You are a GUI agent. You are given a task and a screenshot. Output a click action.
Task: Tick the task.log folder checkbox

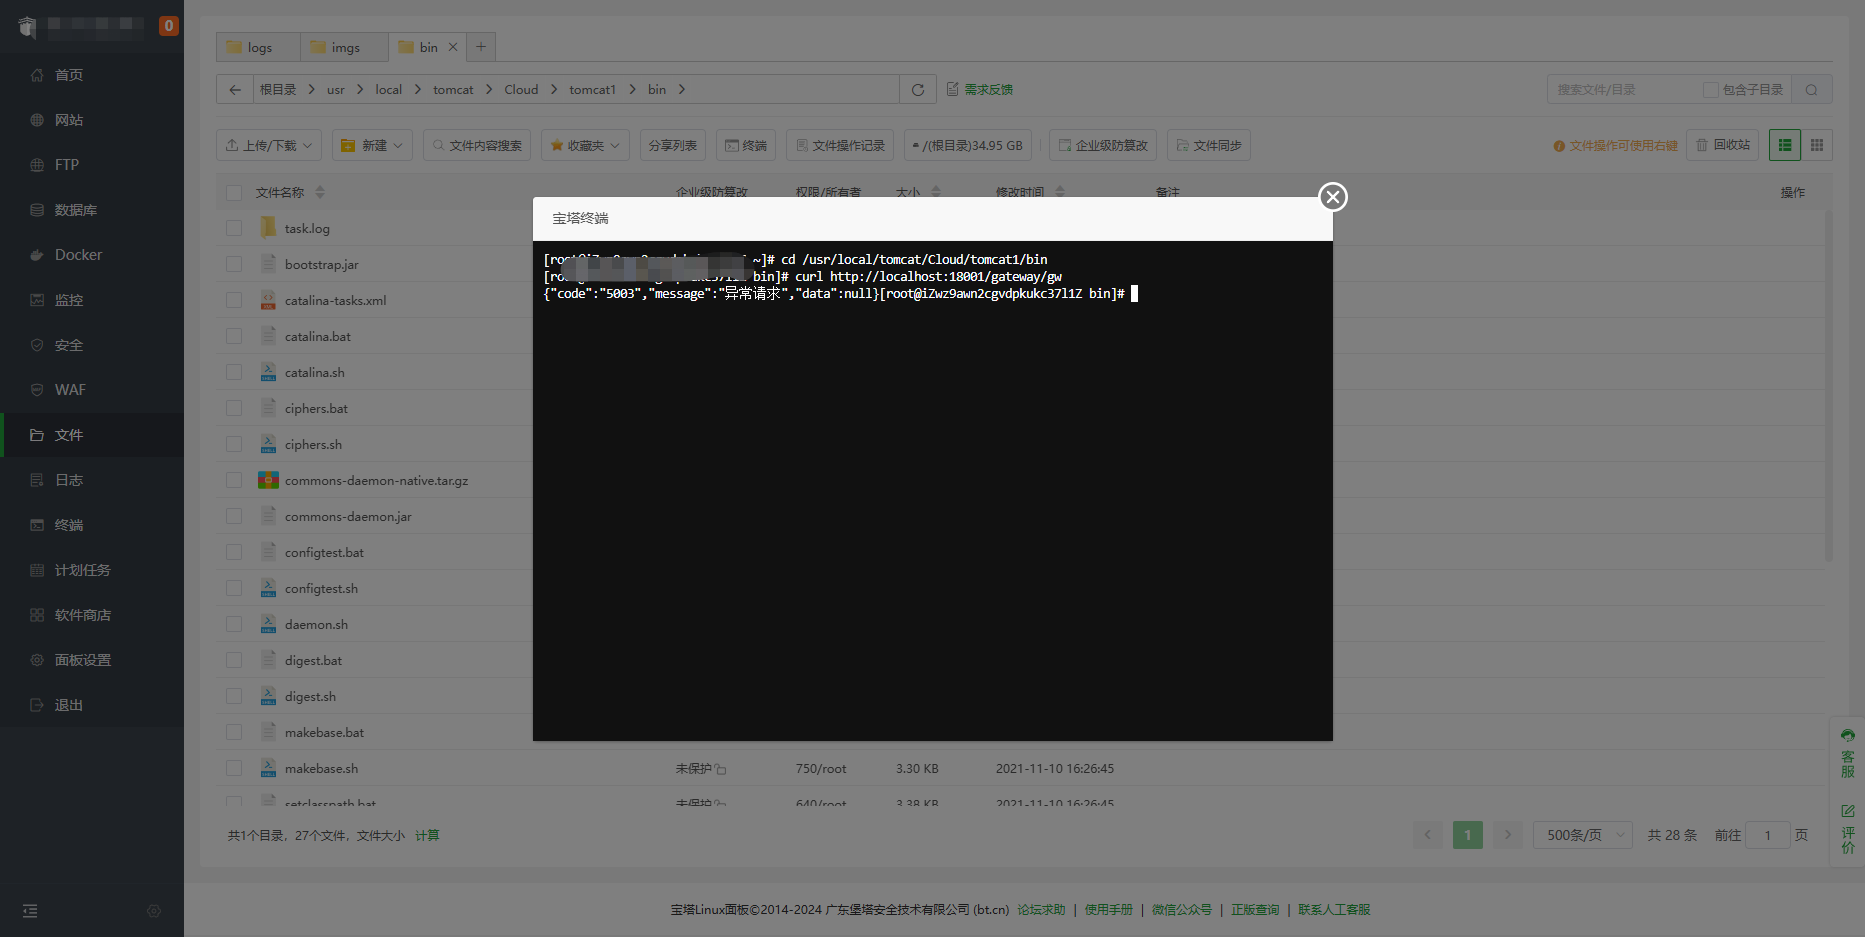(x=234, y=228)
